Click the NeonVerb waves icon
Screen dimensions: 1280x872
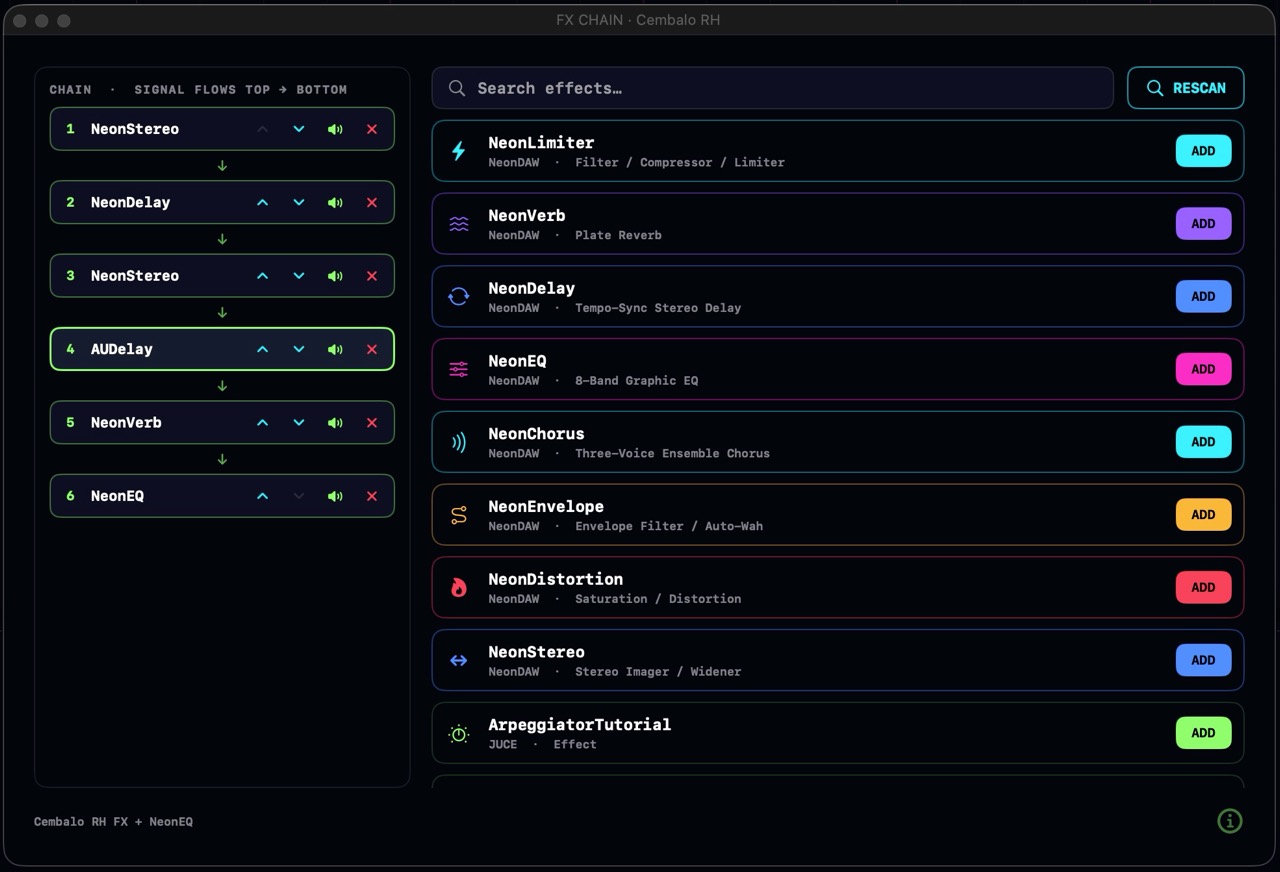click(458, 224)
